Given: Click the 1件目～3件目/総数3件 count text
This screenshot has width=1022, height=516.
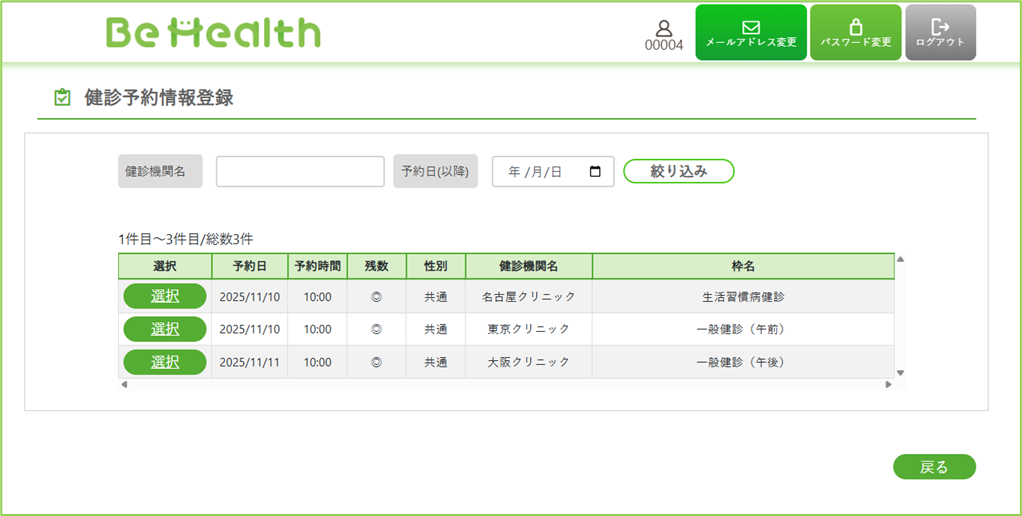Looking at the screenshot, I should coord(186,239).
